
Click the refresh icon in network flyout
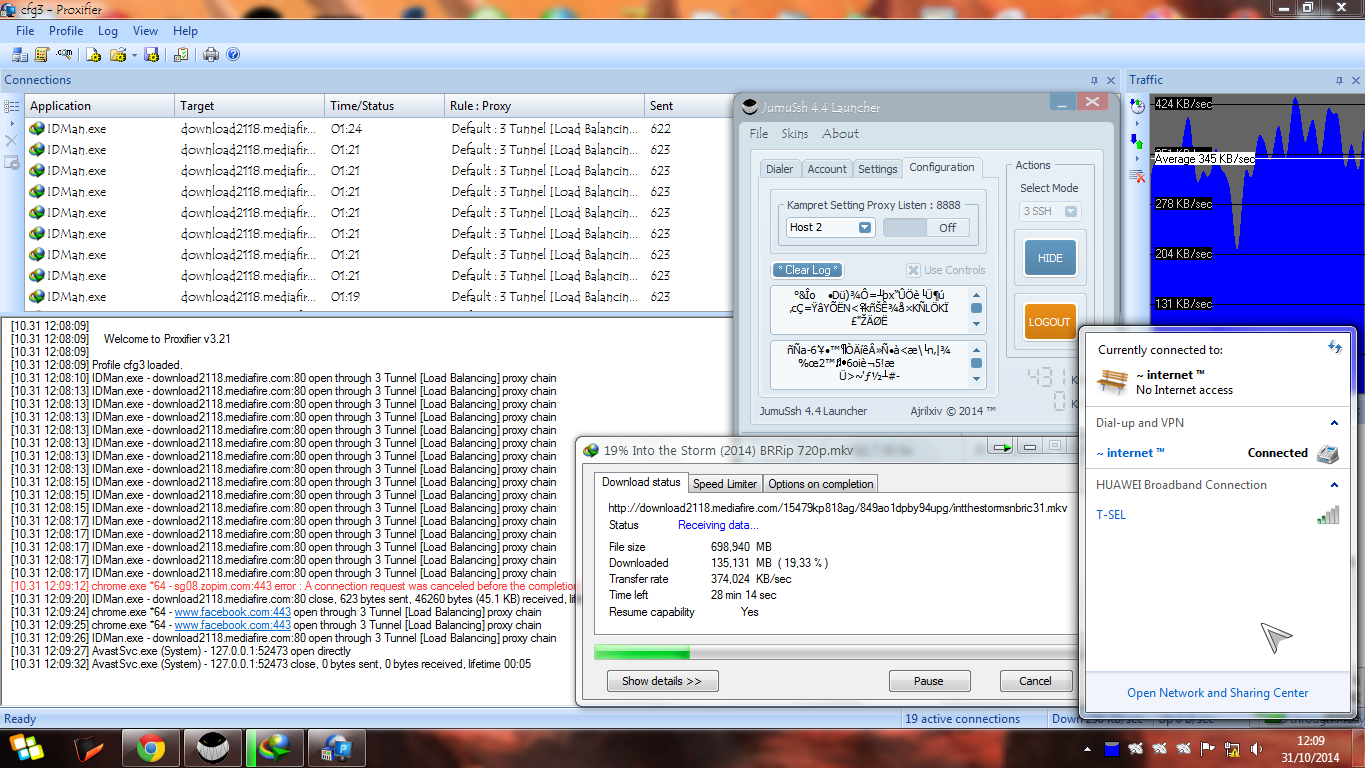pyautogui.click(x=1334, y=347)
